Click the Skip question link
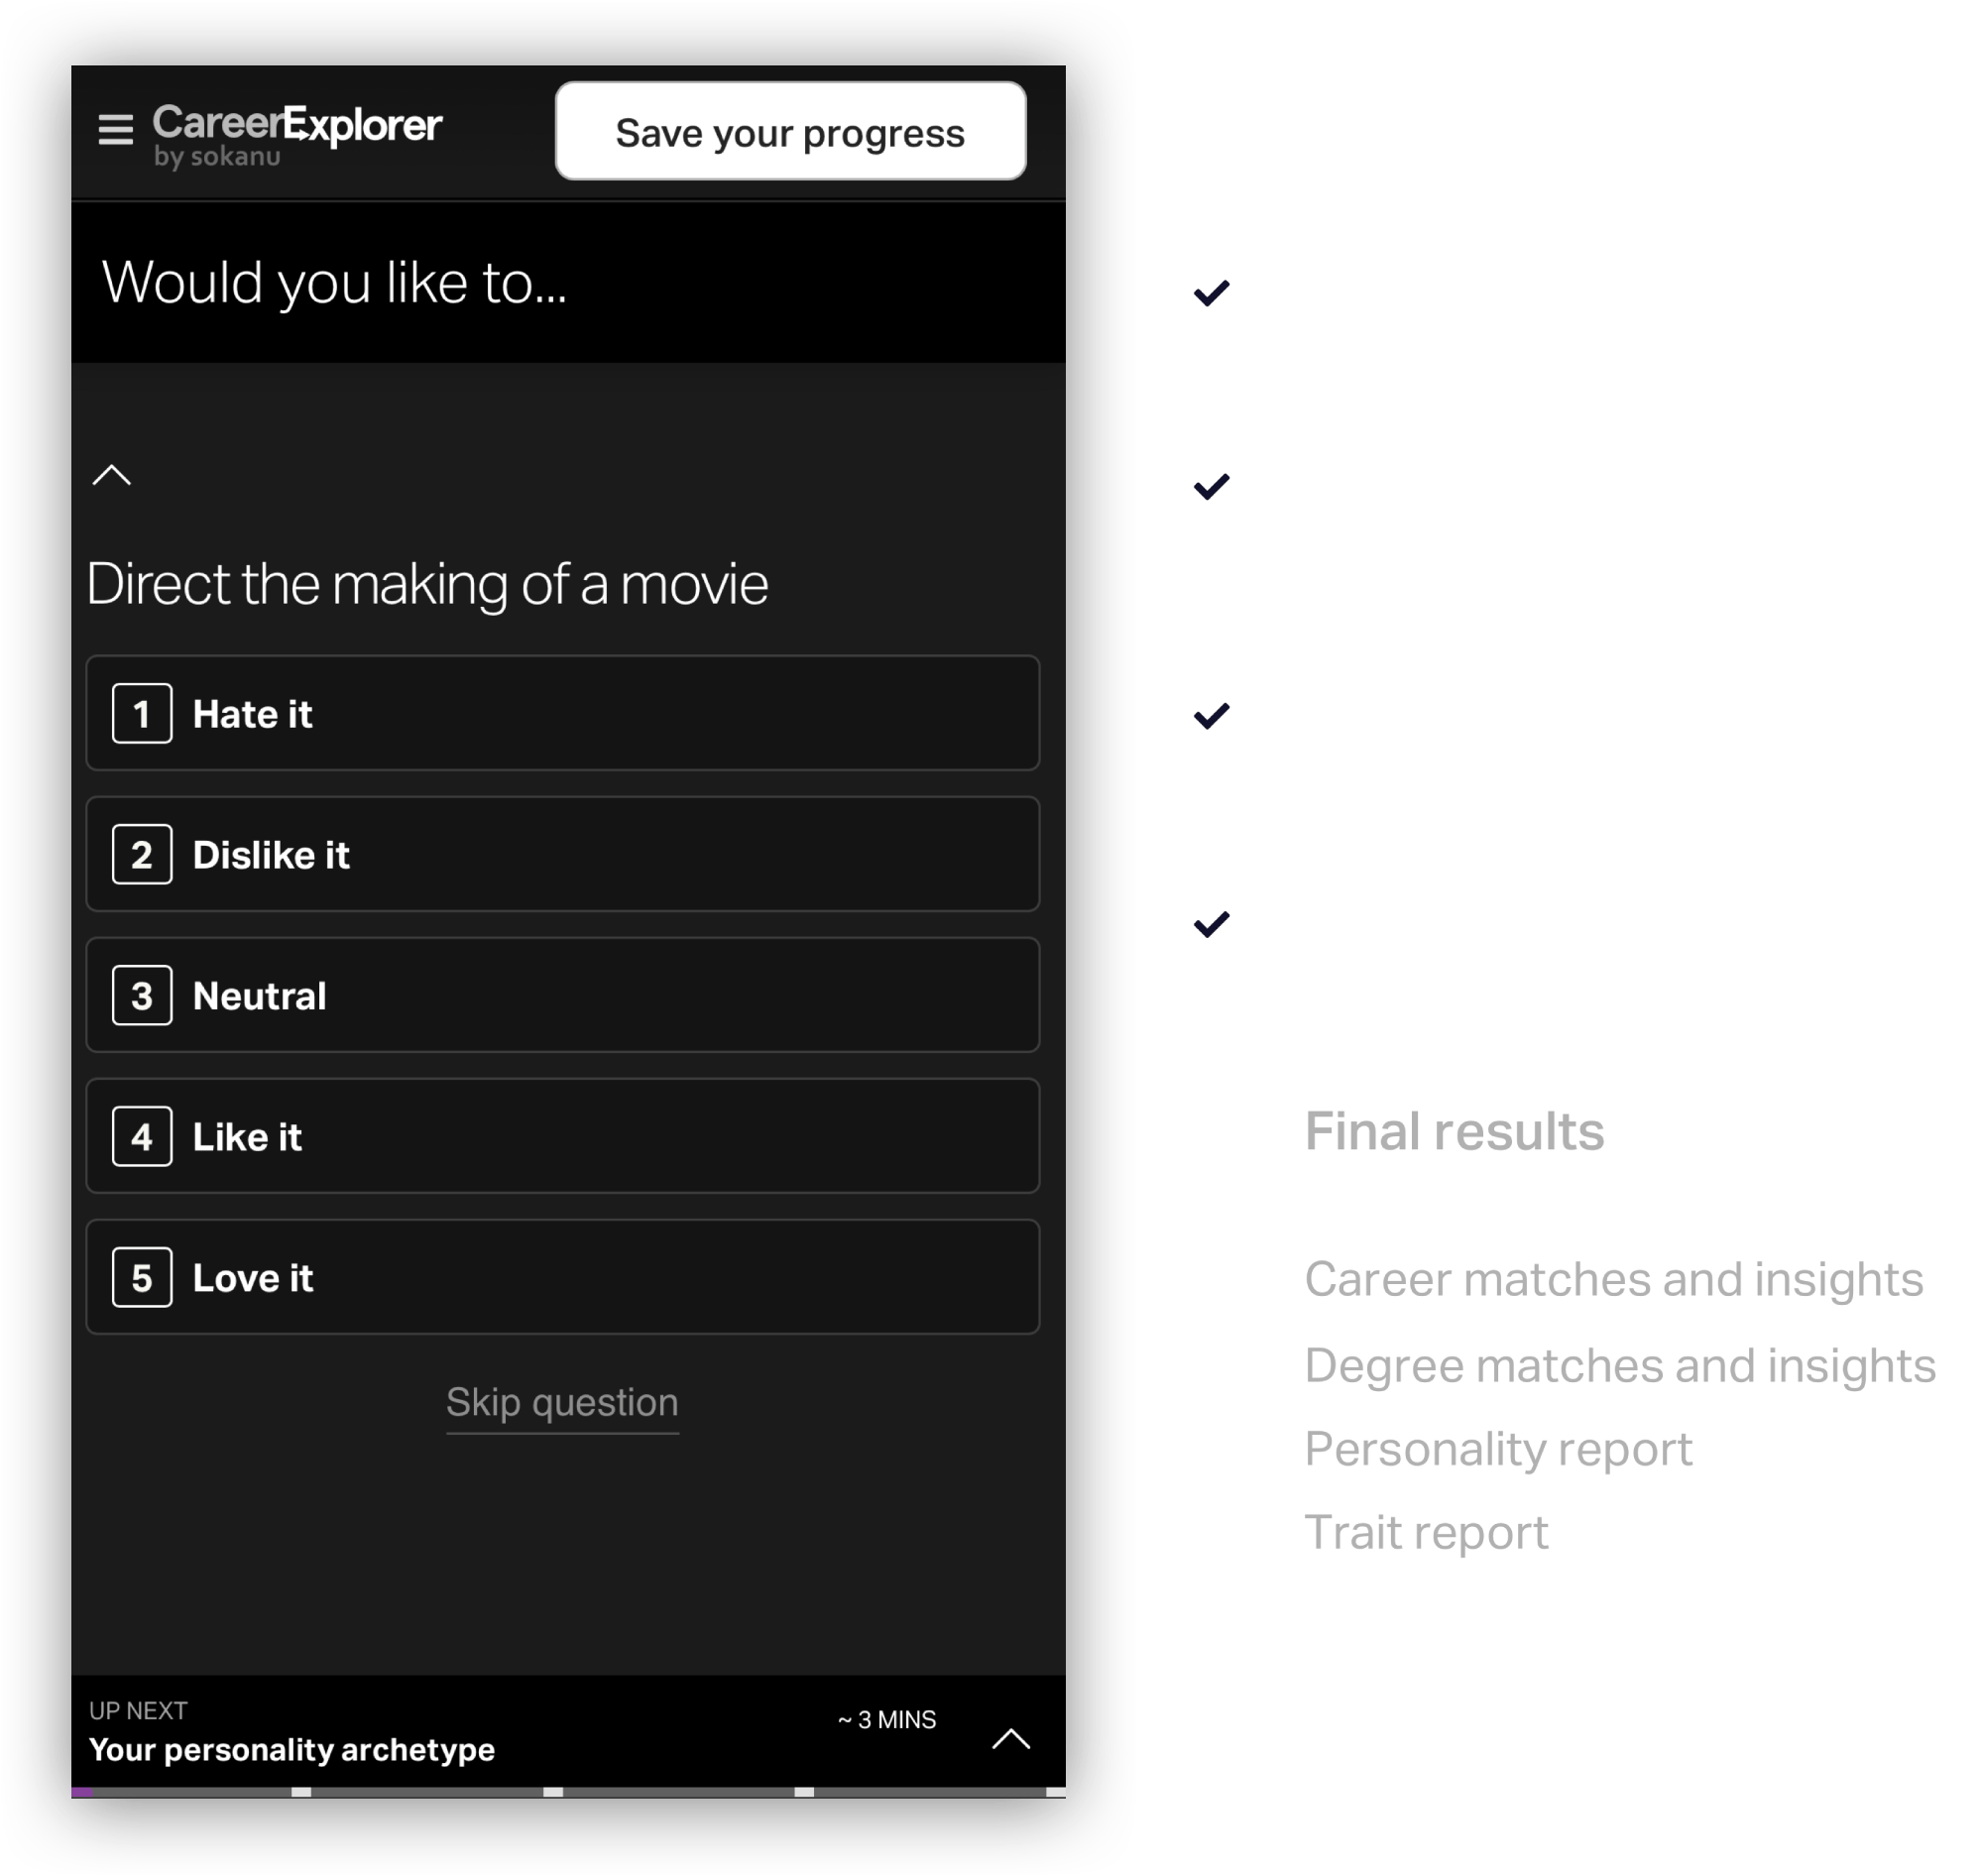1983x1876 pixels. tap(560, 1402)
